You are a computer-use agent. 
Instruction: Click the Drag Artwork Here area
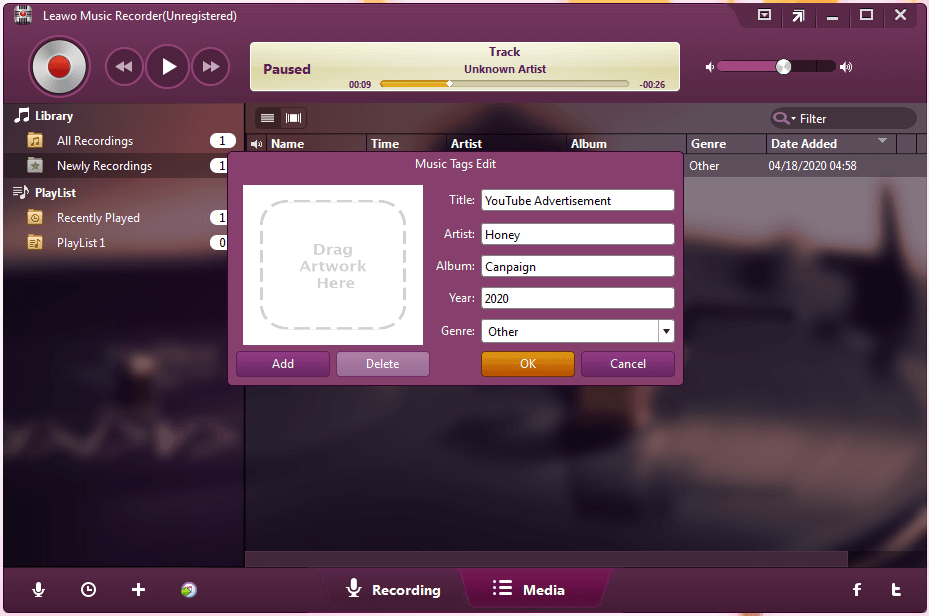333,265
